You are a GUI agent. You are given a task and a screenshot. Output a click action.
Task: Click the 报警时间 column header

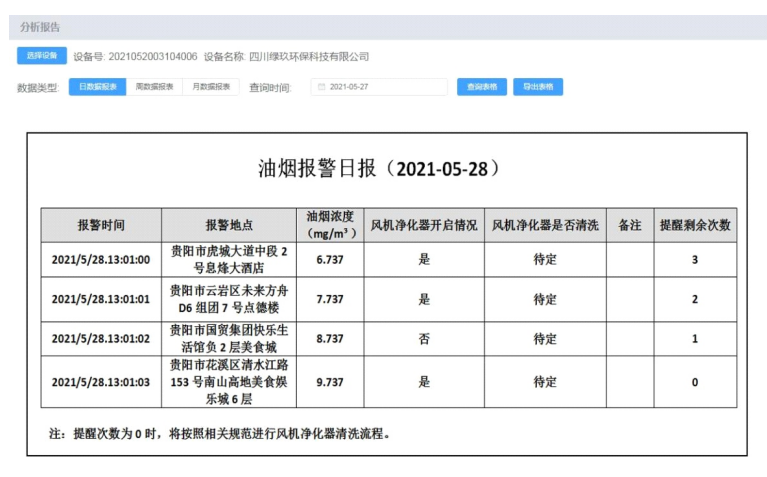point(101,225)
